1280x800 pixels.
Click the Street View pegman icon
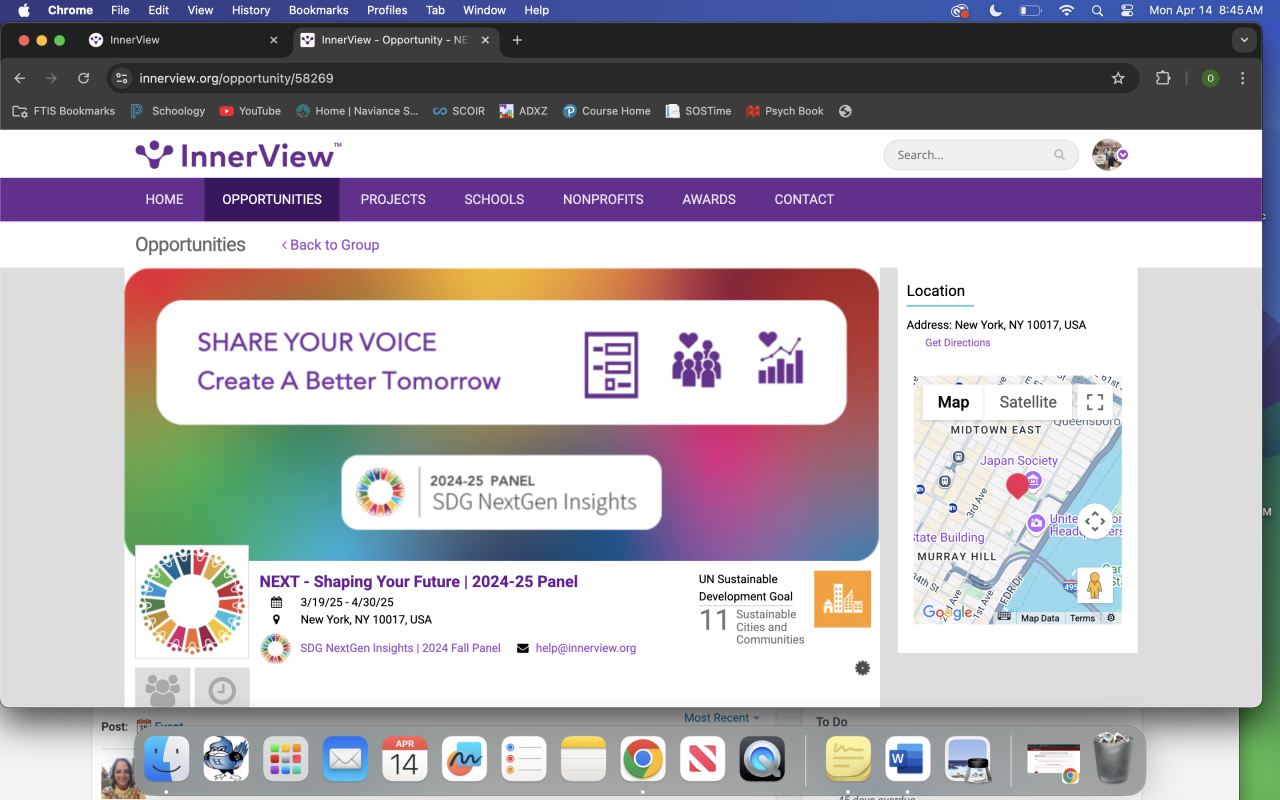point(1095,585)
